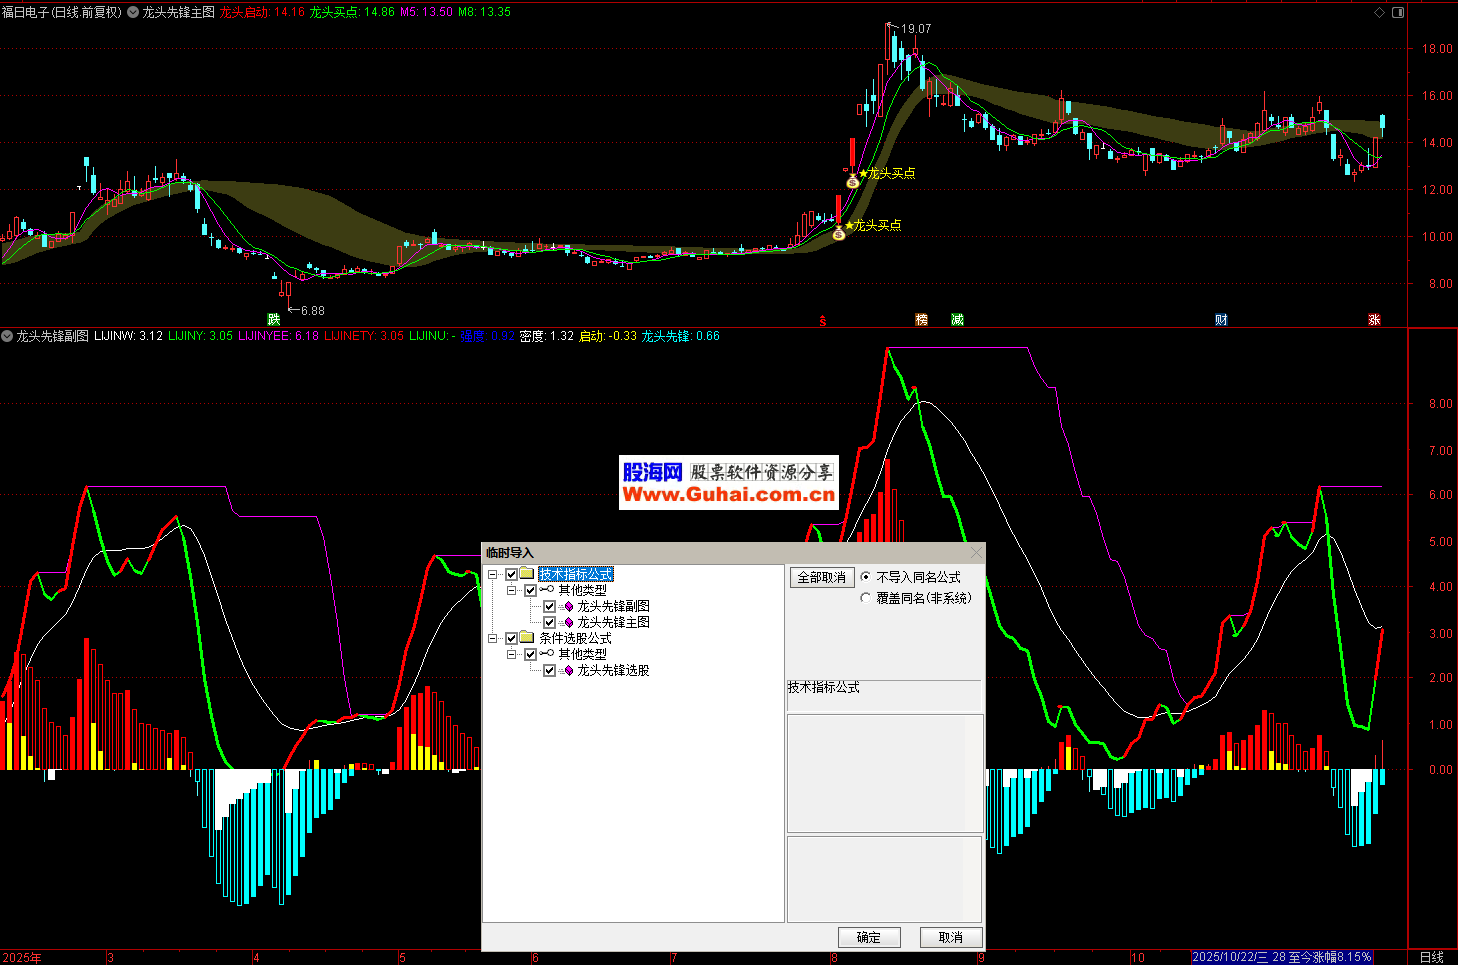
Task: Open main chart indicator dropdown arrow icon
Action: [x=133, y=12]
